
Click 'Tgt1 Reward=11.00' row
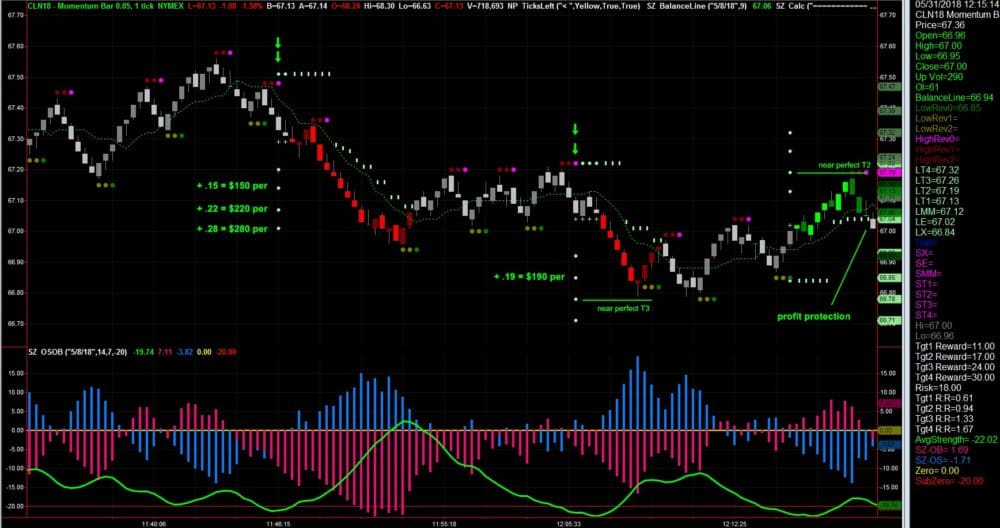point(955,346)
